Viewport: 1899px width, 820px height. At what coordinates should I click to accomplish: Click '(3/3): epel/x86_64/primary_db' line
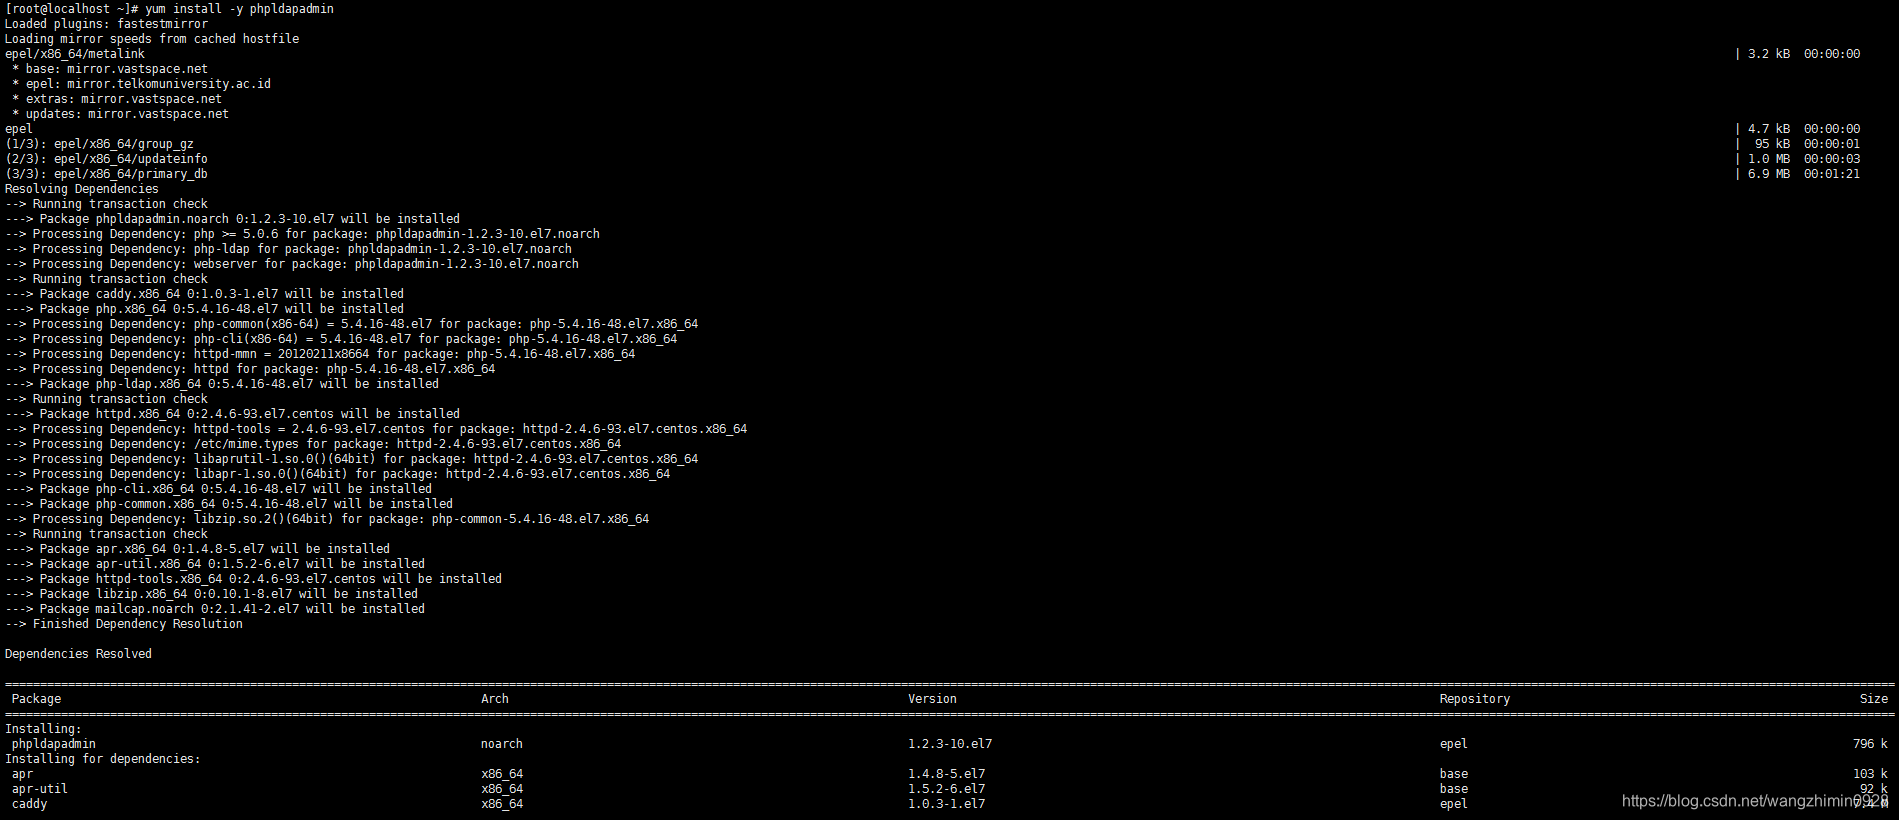point(107,174)
